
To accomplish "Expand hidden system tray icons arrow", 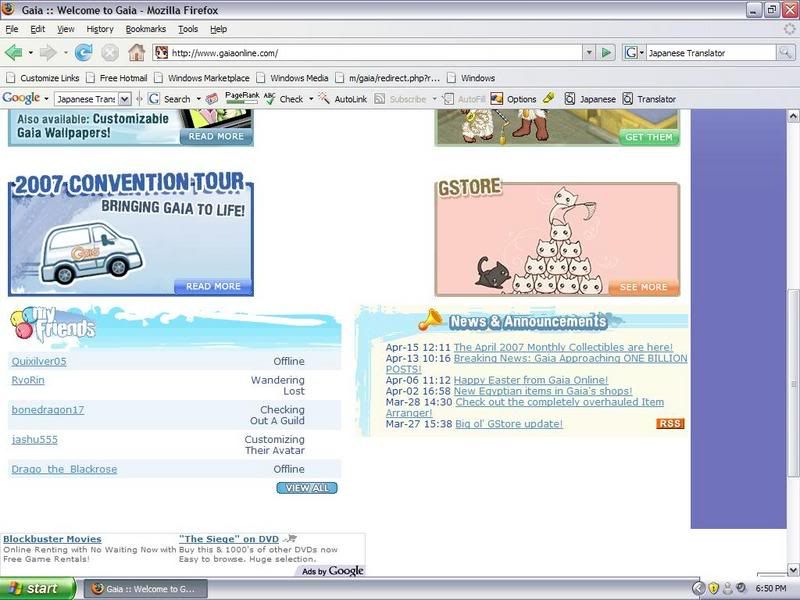I will point(698,588).
